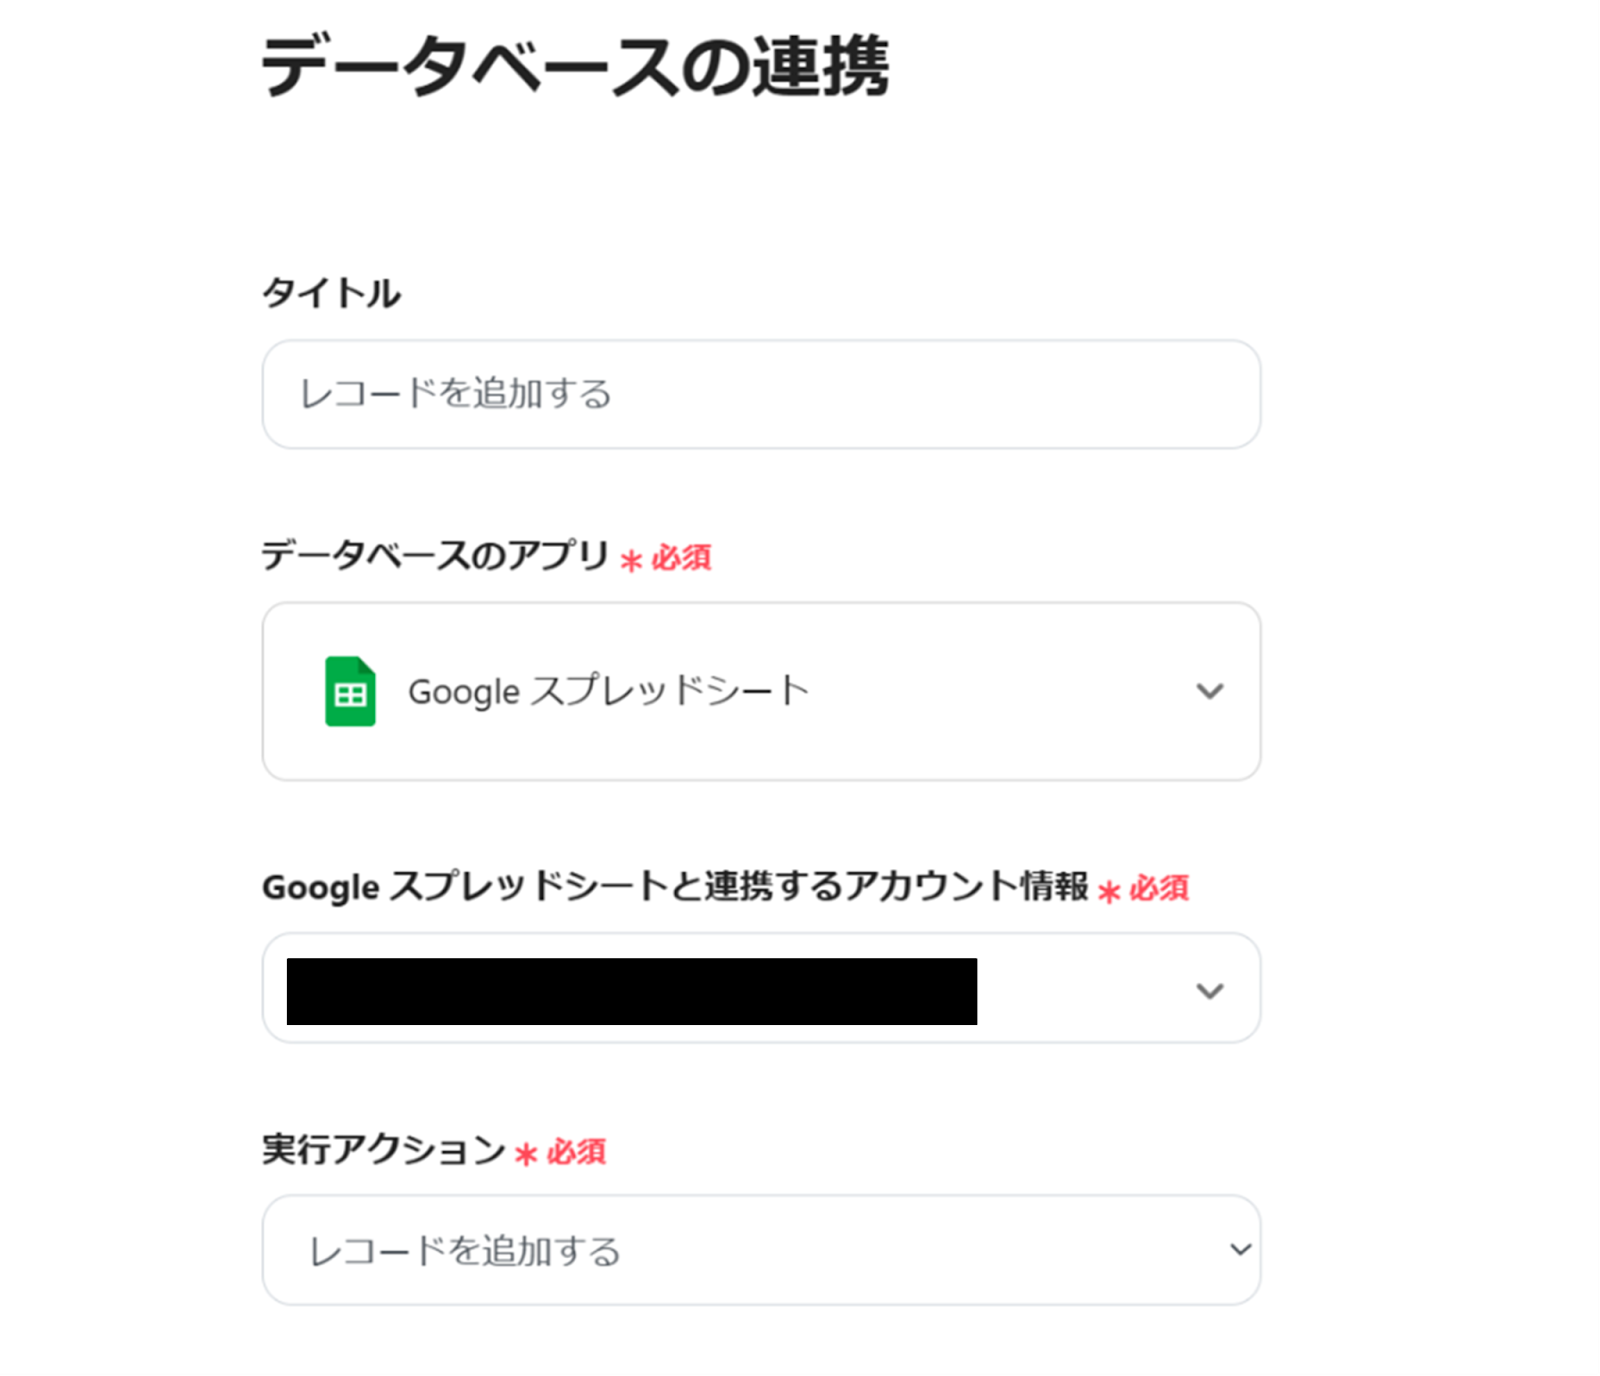The image size is (1600, 1376).
Task: Click the 実行アクション field label
Action: tap(384, 1150)
